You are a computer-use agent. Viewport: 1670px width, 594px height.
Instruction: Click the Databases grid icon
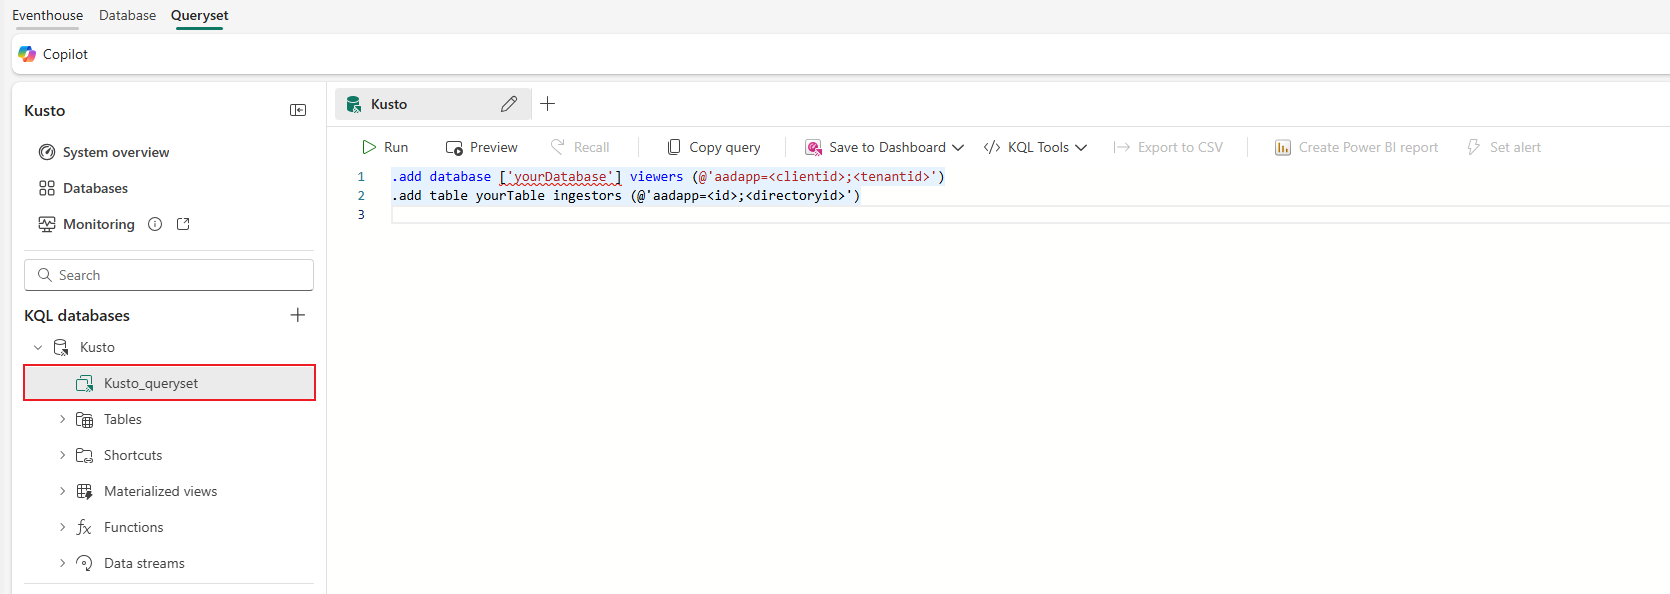coord(47,188)
